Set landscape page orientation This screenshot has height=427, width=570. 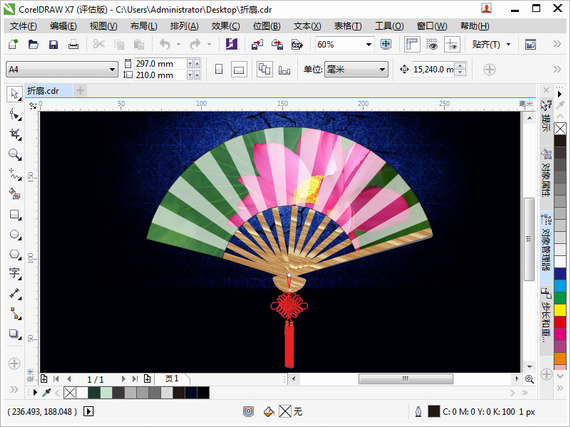point(239,69)
